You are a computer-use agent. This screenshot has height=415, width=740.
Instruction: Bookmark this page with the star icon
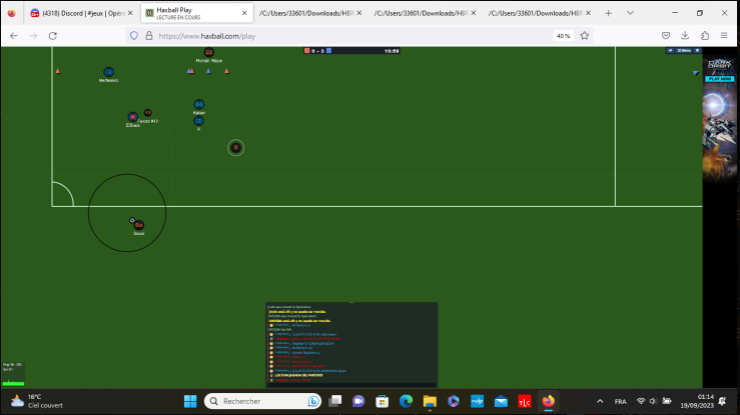click(585, 35)
